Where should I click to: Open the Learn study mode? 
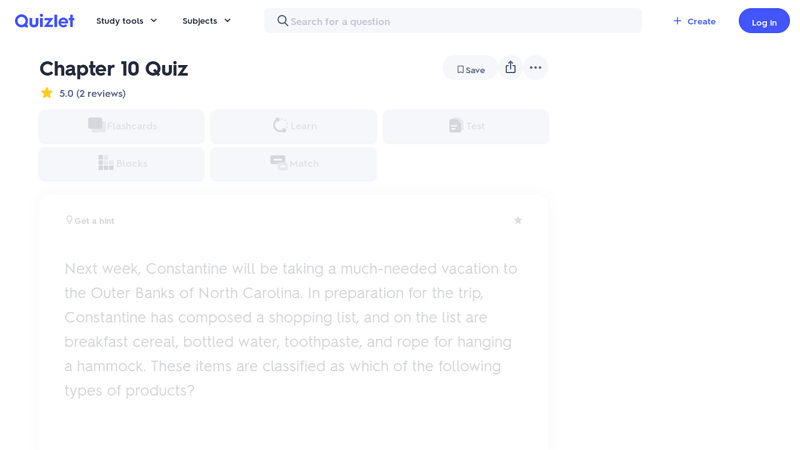tap(294, 126)
